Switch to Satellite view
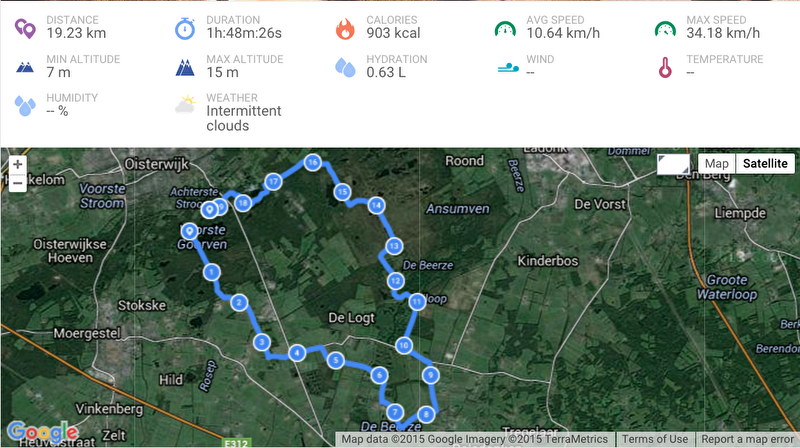The image size is (800, 448). (x=765, y=163)
